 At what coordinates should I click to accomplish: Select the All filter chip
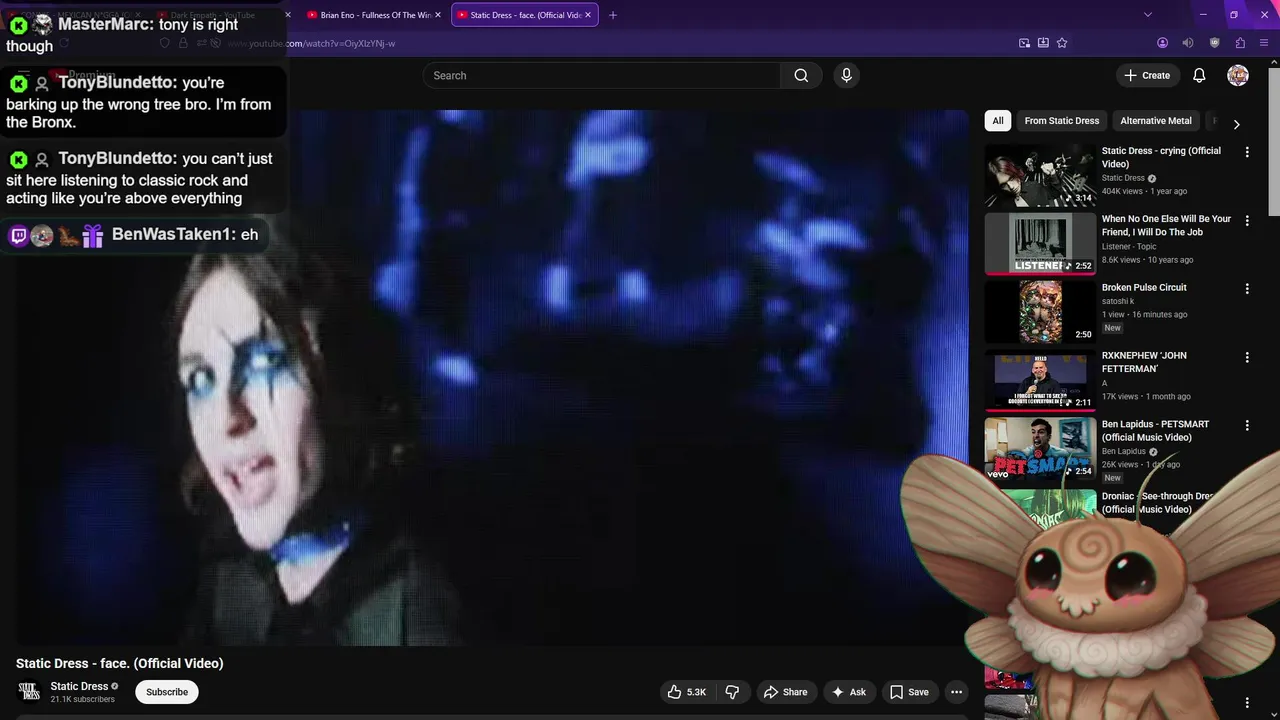tap(997, 120)
